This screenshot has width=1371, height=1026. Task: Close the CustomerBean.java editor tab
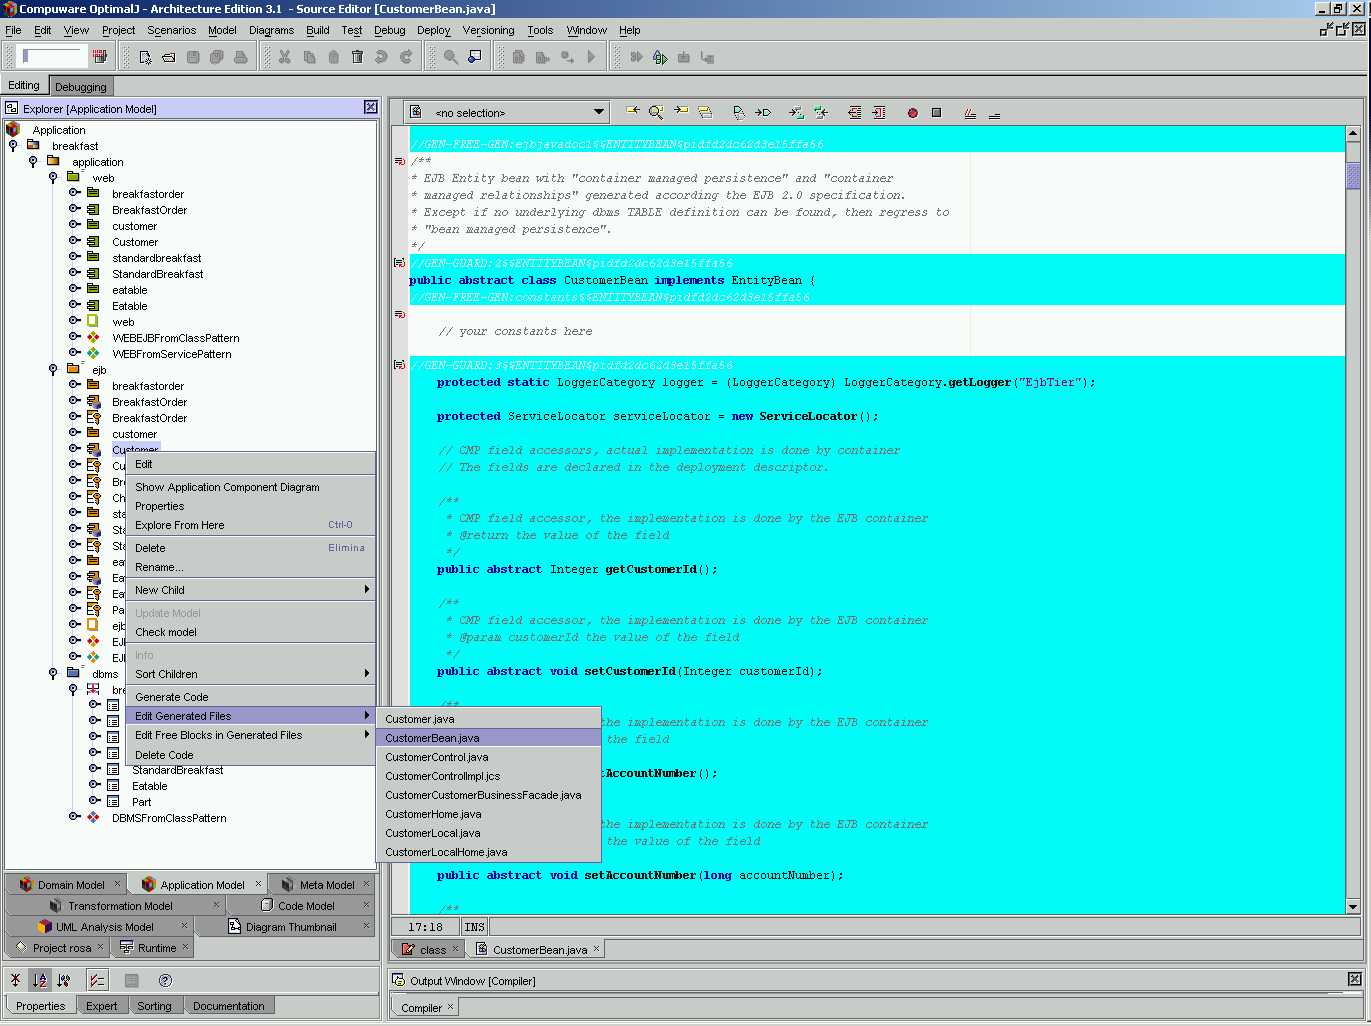click(597, 949)
